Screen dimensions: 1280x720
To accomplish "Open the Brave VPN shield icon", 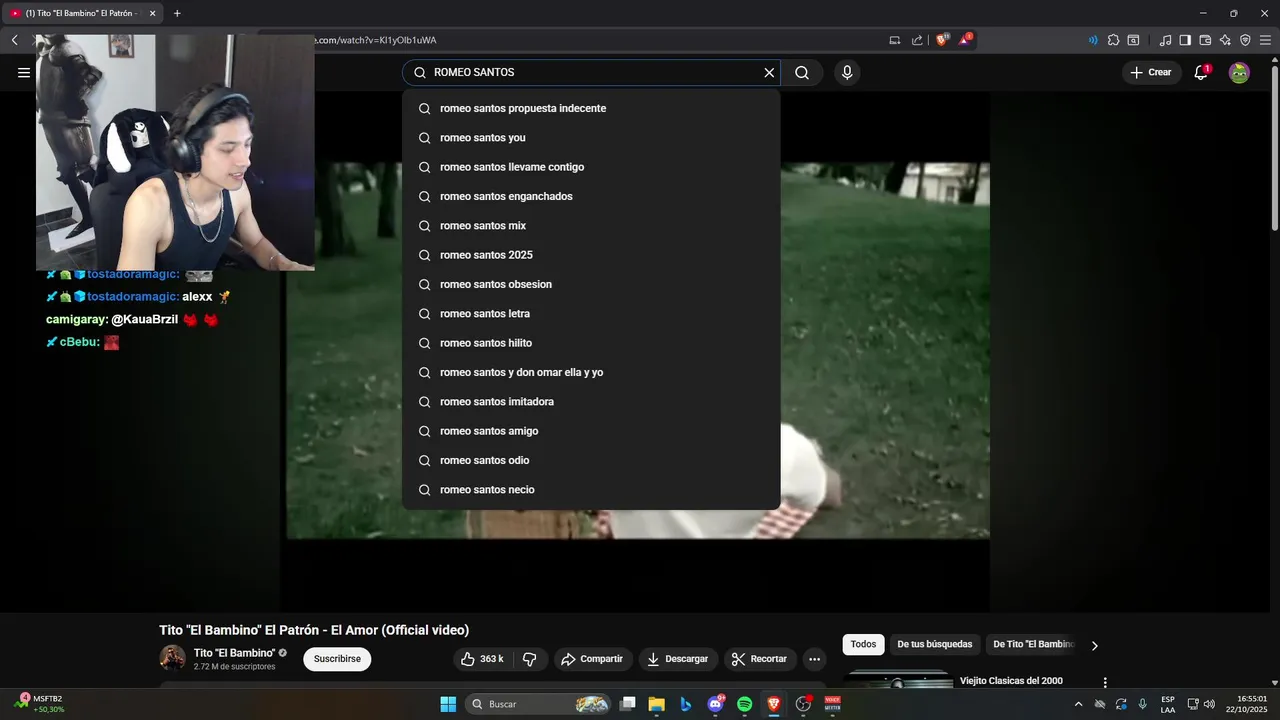I will pyautogui.click(x=1245, y=40).
